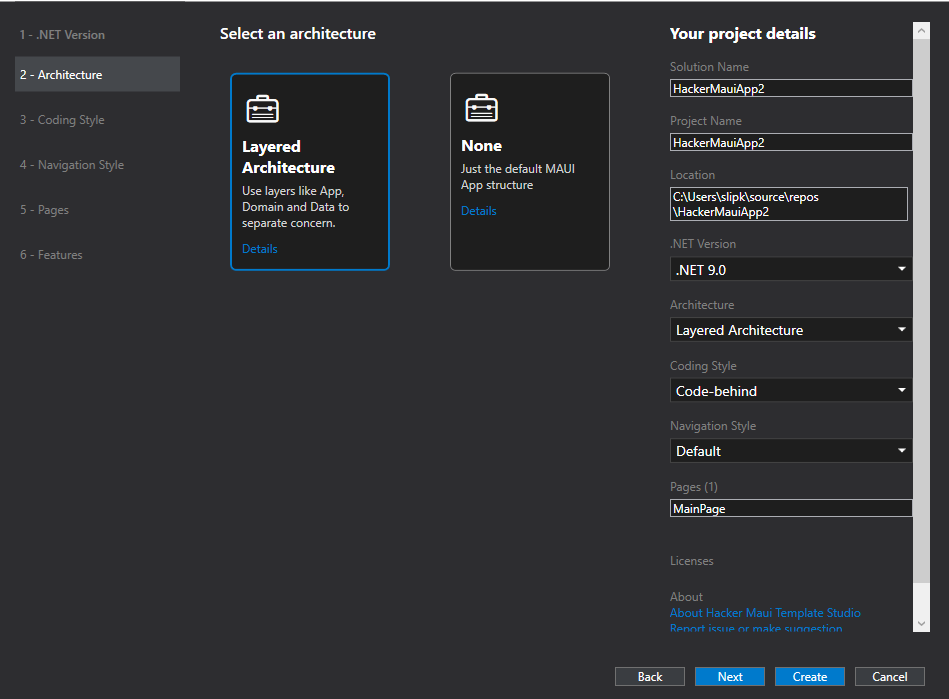Screen dimensions: 949x699
Task: Switch to step 6 - Features
Action: click(x=52, y=255)
